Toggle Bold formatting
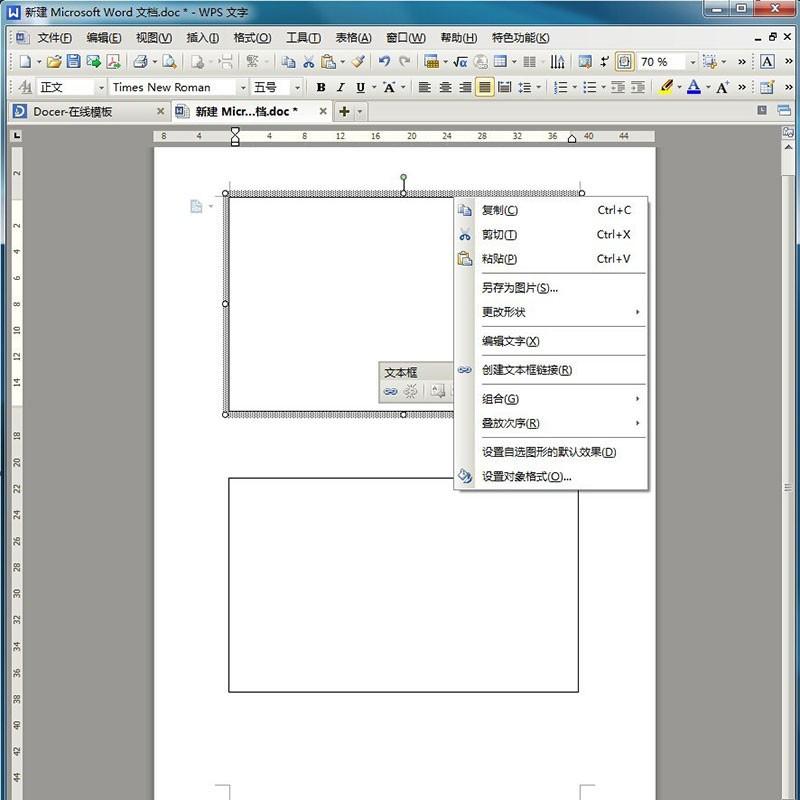 (x=320, y=87)
